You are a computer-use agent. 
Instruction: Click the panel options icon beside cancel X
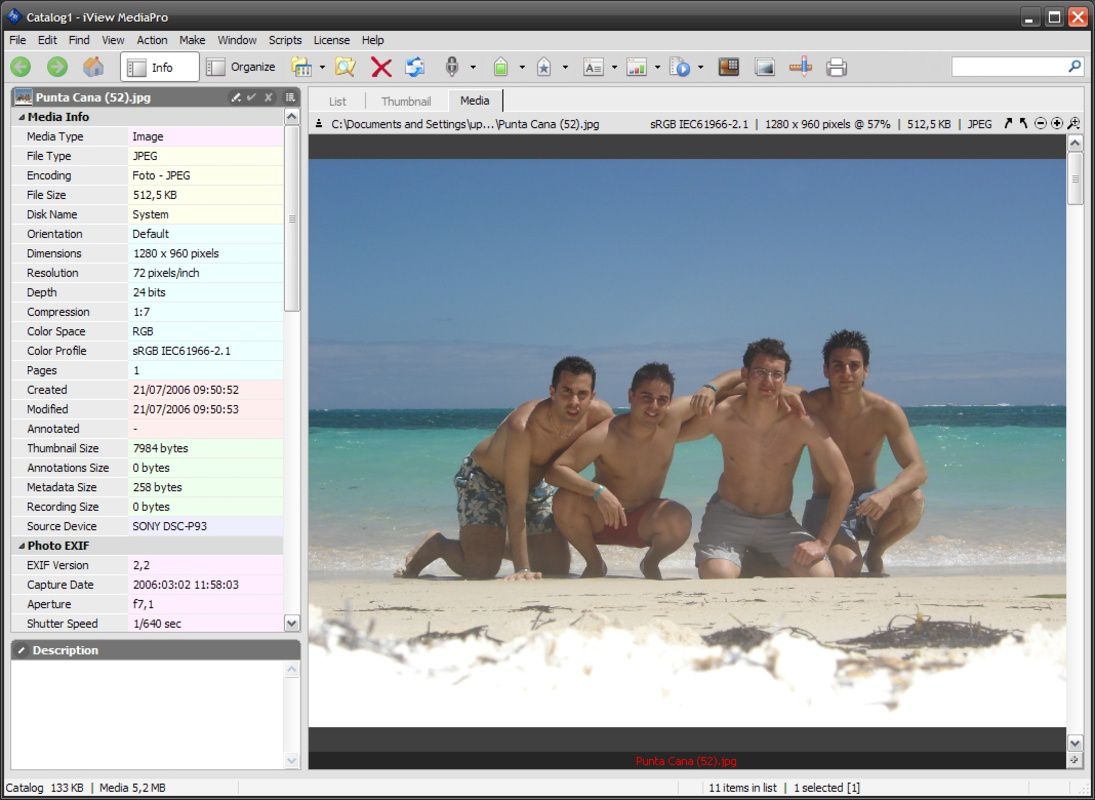(x=290, y=97)
